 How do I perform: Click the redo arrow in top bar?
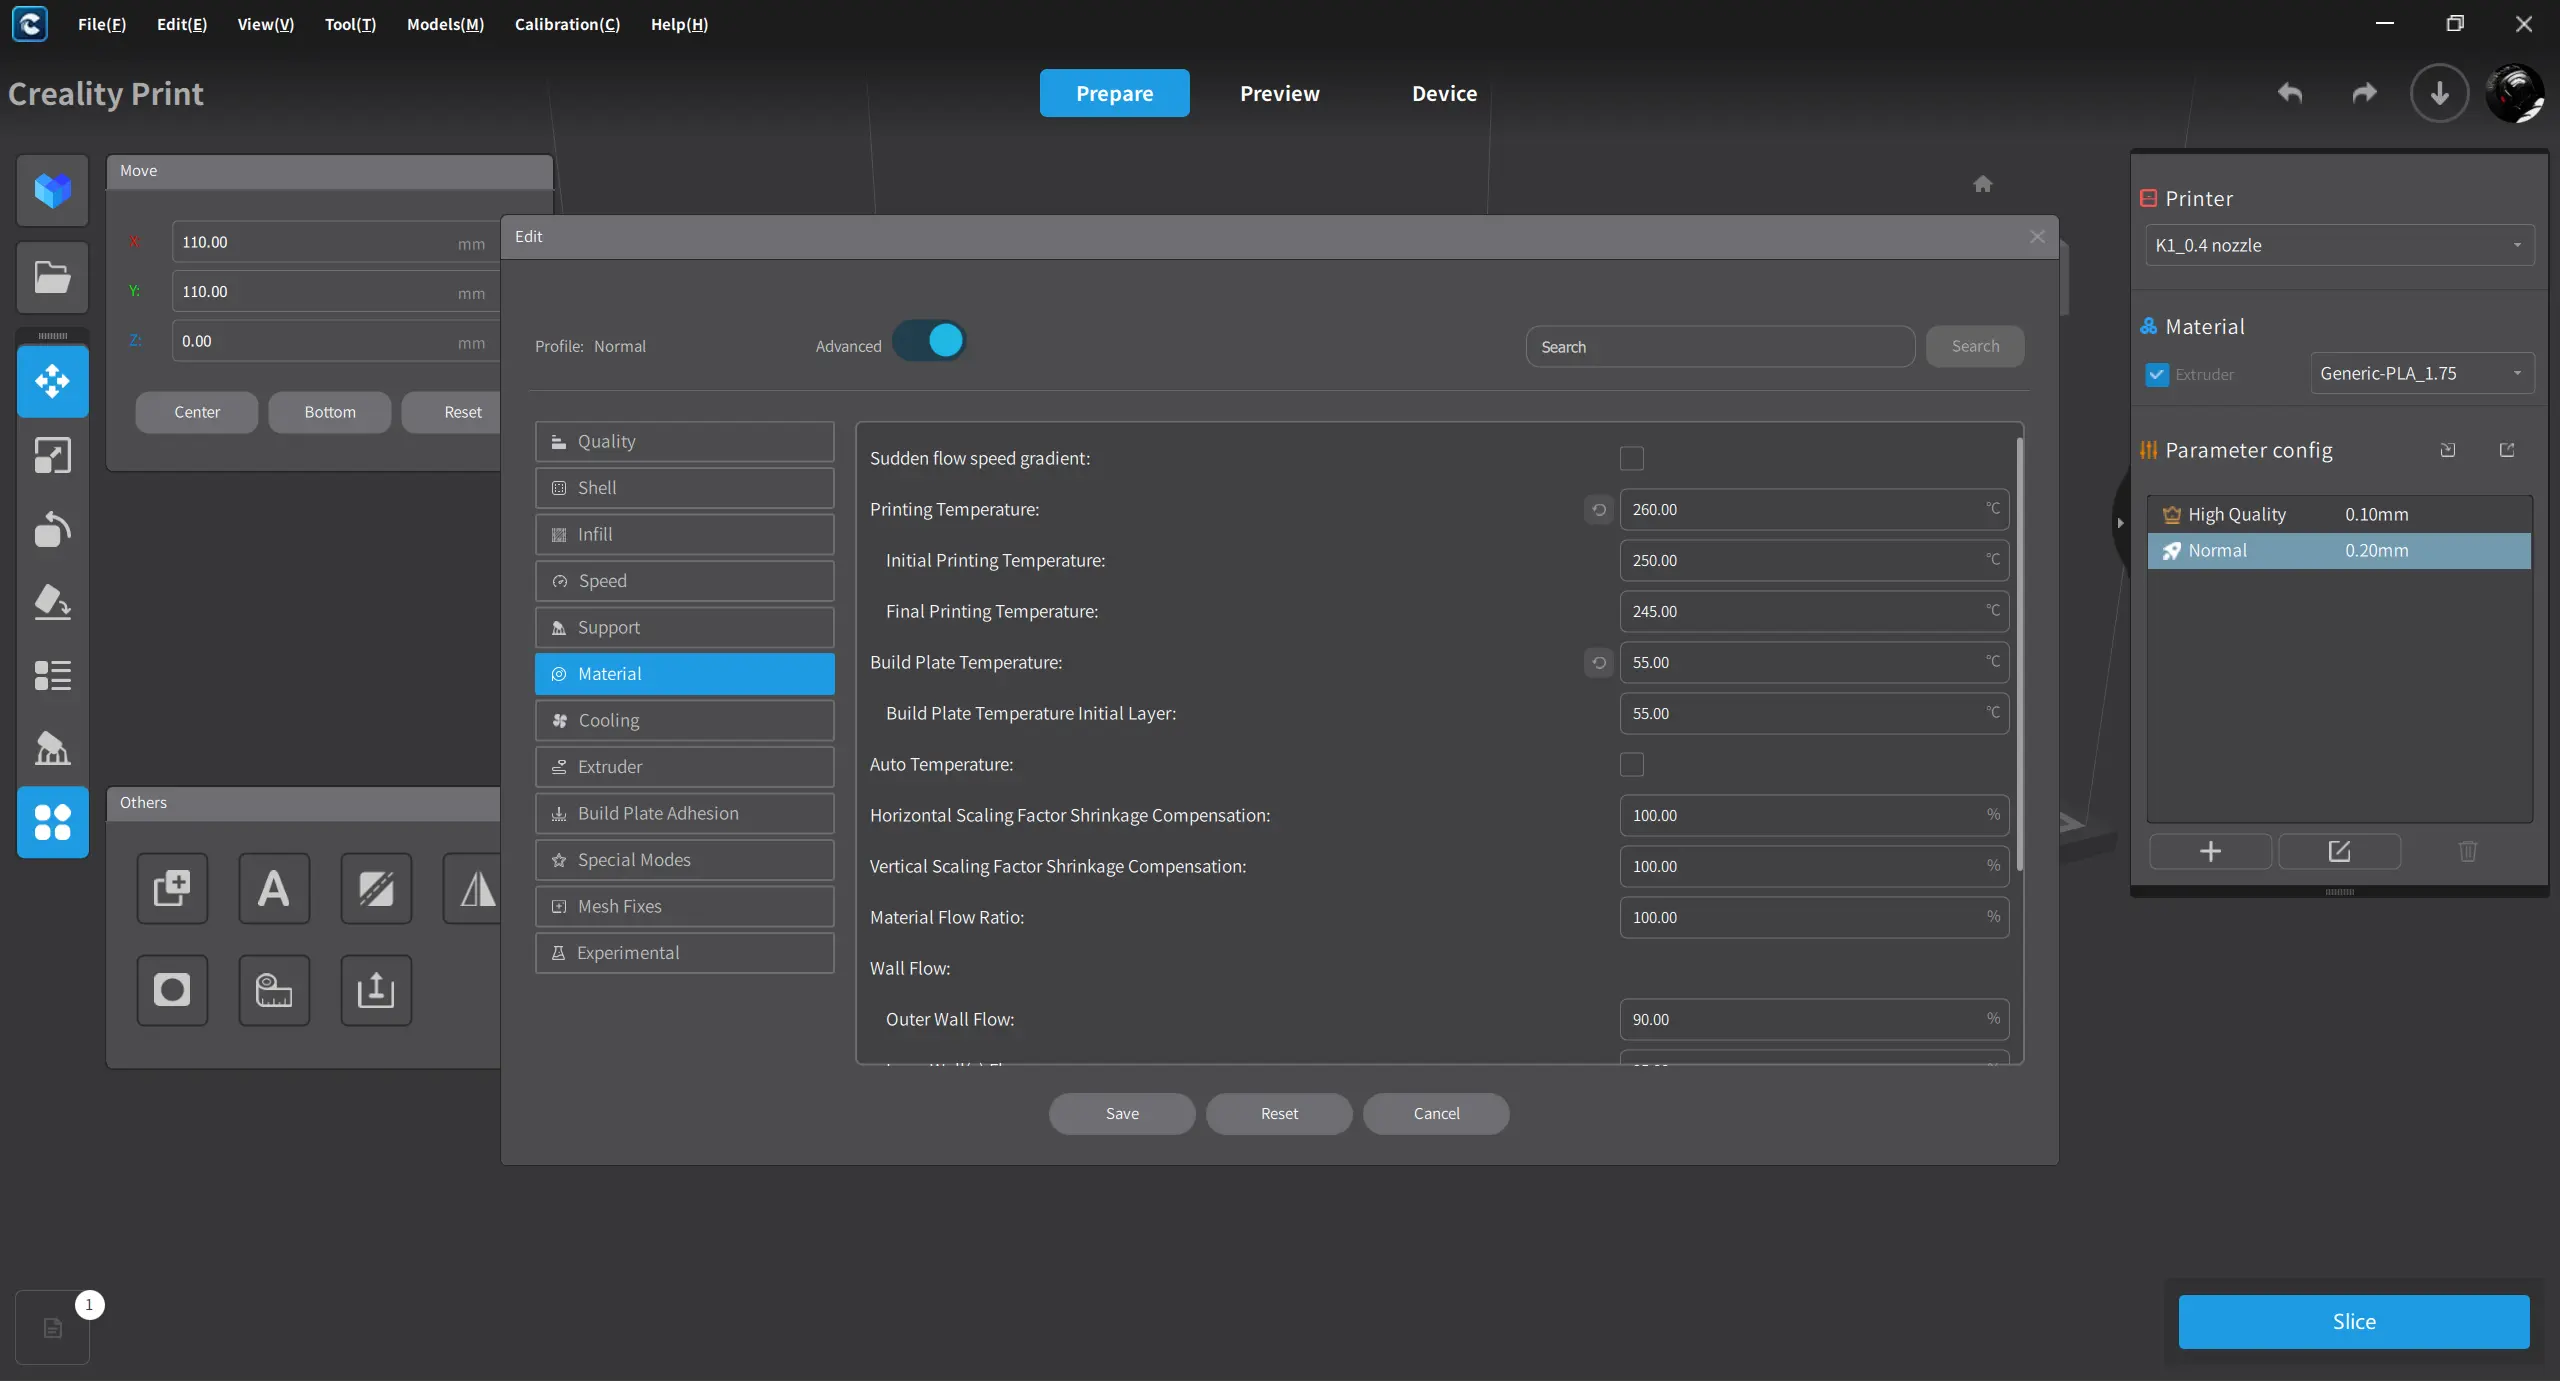click(2364, 93)
